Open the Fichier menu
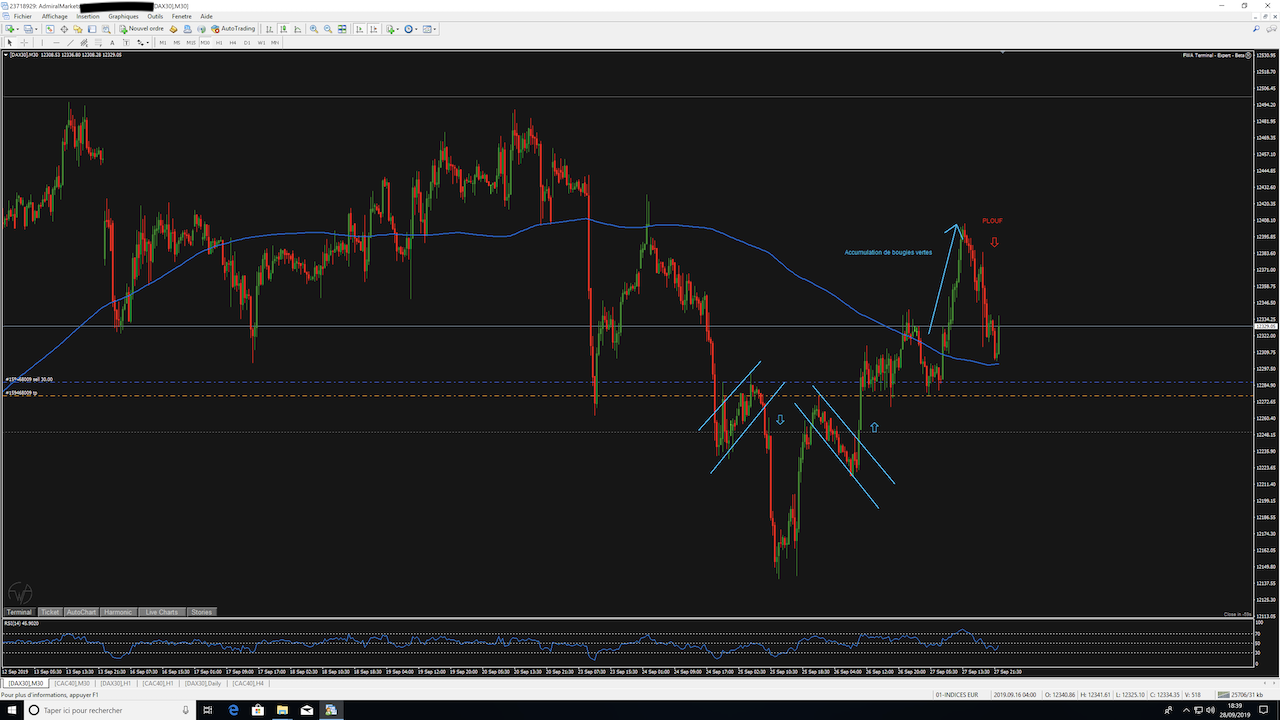 pyautogui.click(x=22, y=17)
